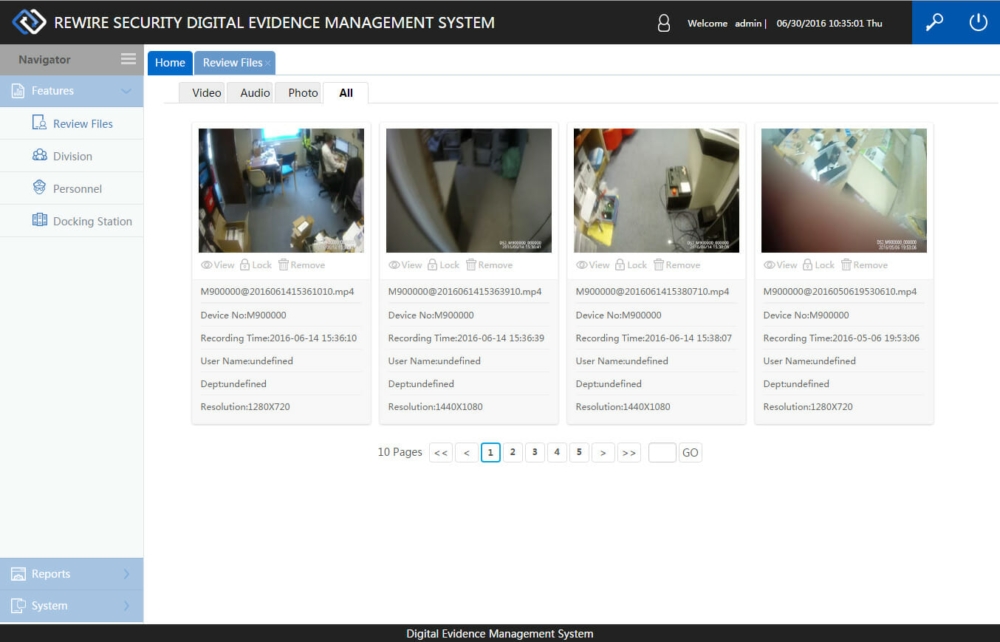Close the Review Files tab
The image size is (1000, 642).
pyautogui.click(x=268, y=63)
